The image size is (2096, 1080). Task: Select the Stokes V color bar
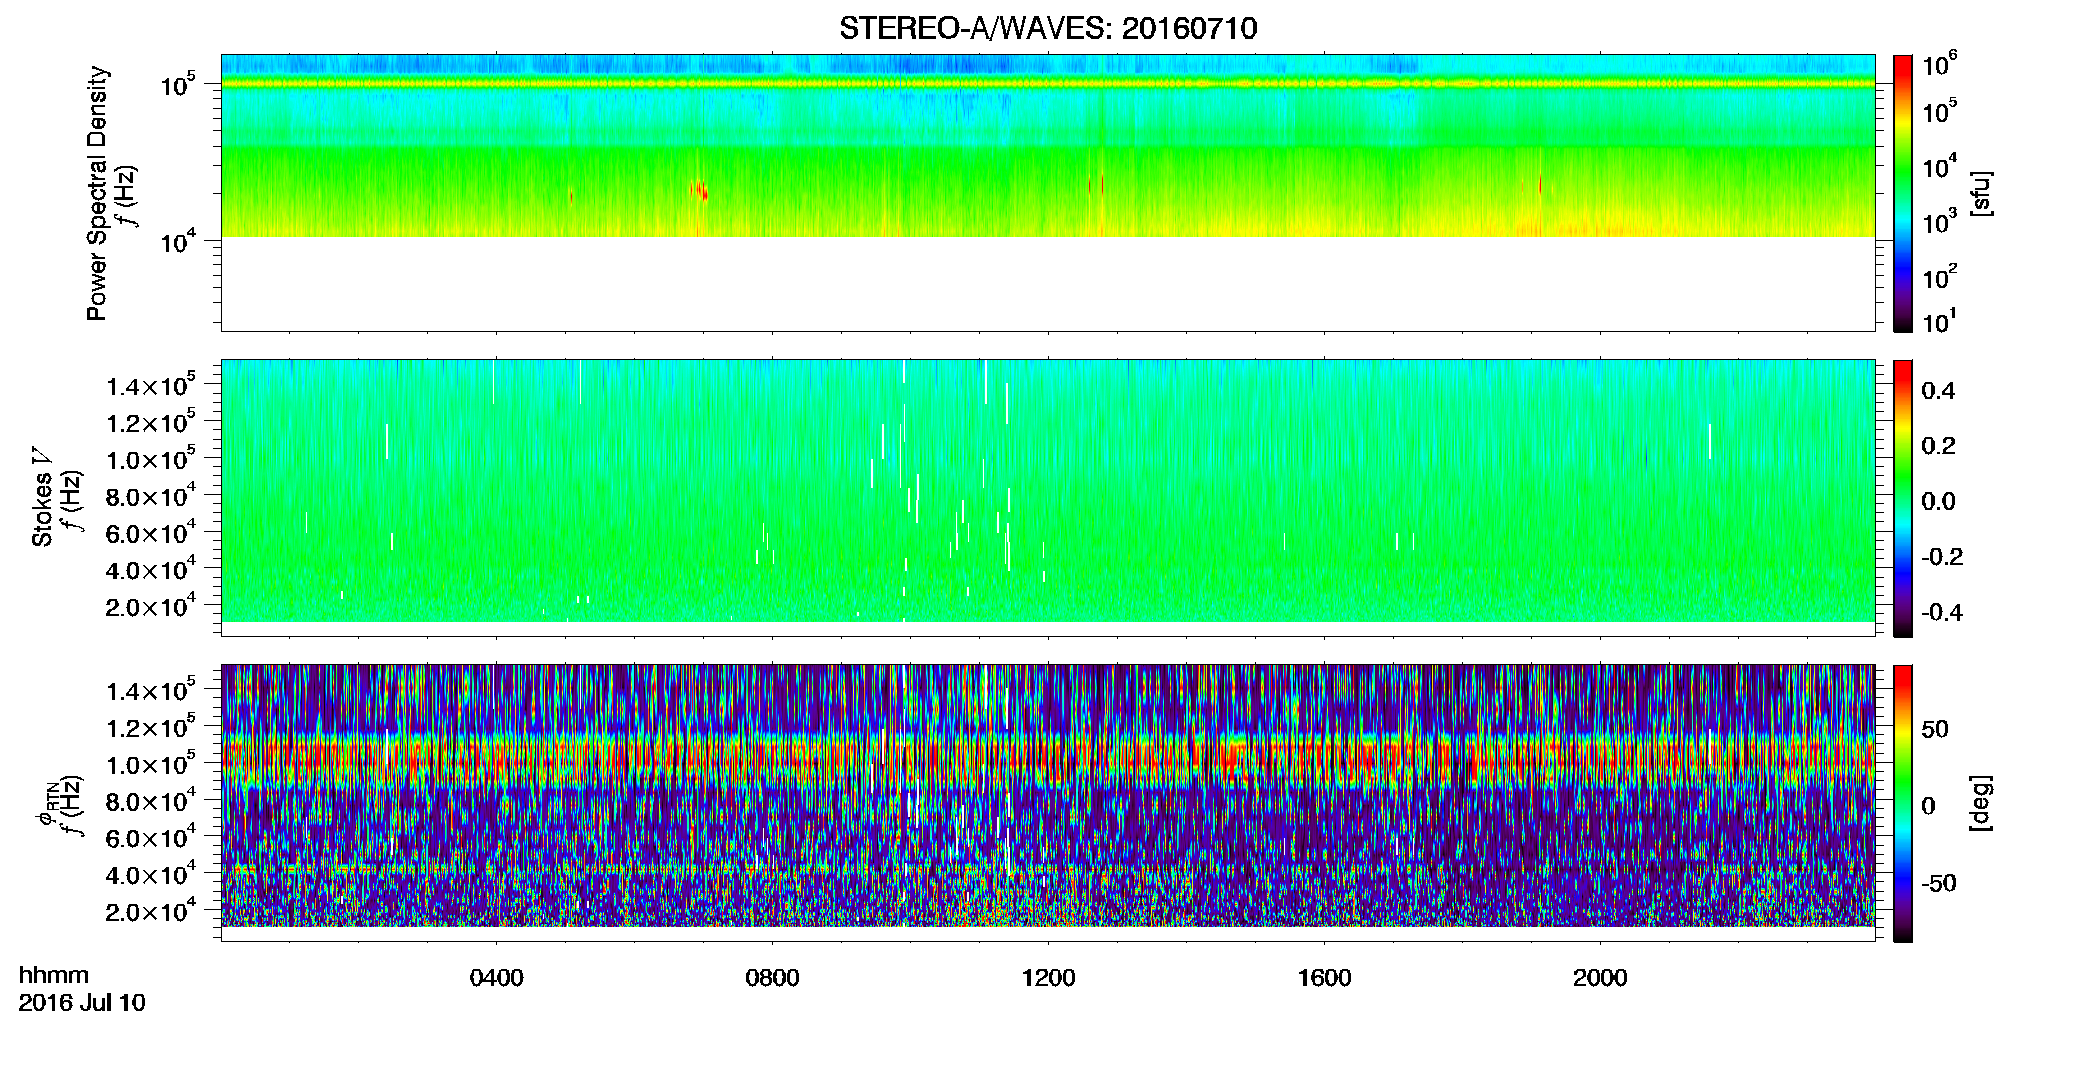[x=1902, y=498]
